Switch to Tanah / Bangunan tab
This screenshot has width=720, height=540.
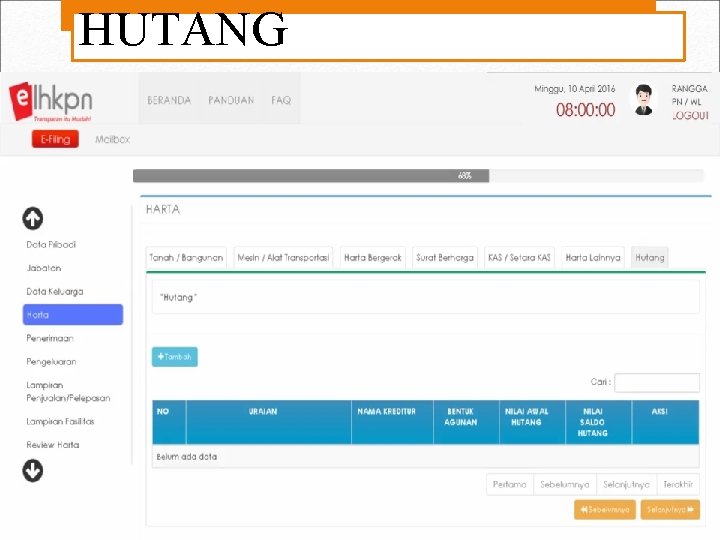(186, 258)
